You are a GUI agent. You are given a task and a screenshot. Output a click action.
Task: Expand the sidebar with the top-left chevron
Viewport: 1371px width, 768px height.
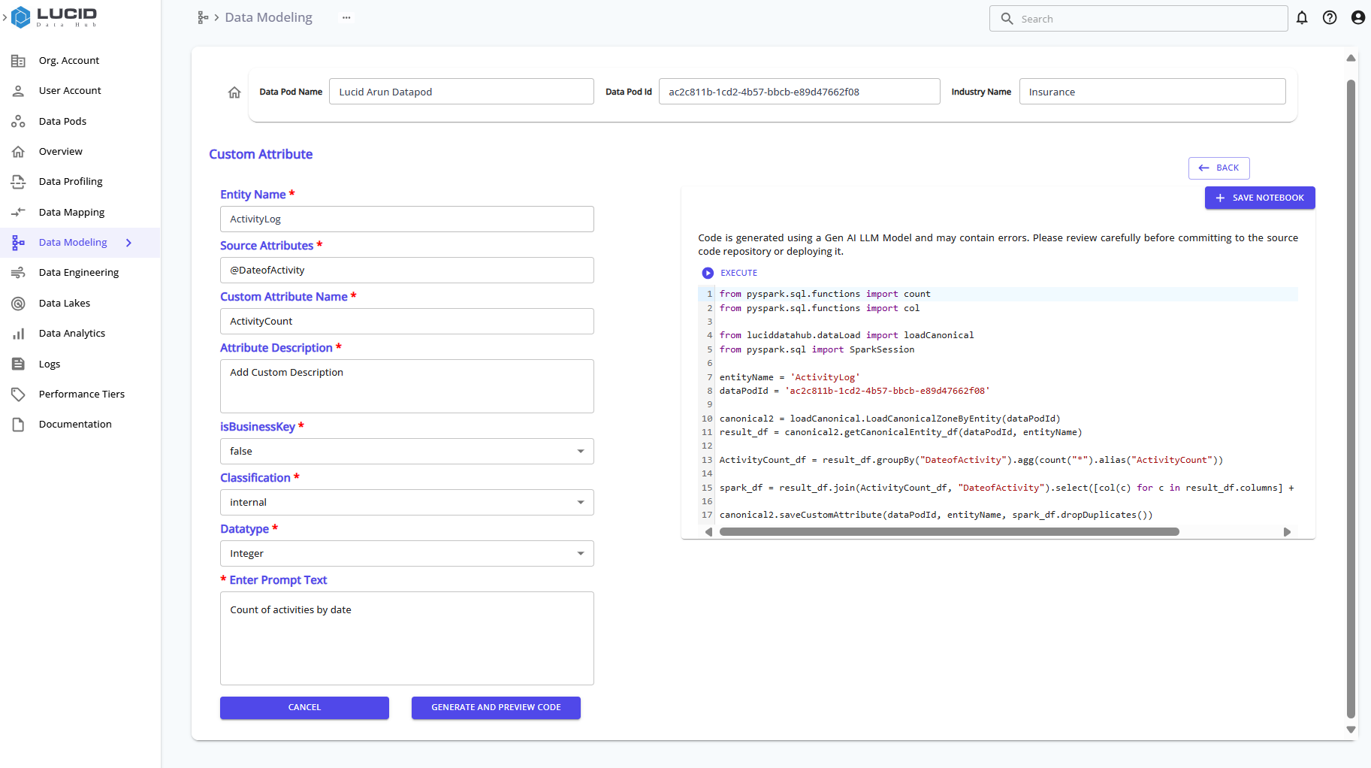[x=4, y=18]
